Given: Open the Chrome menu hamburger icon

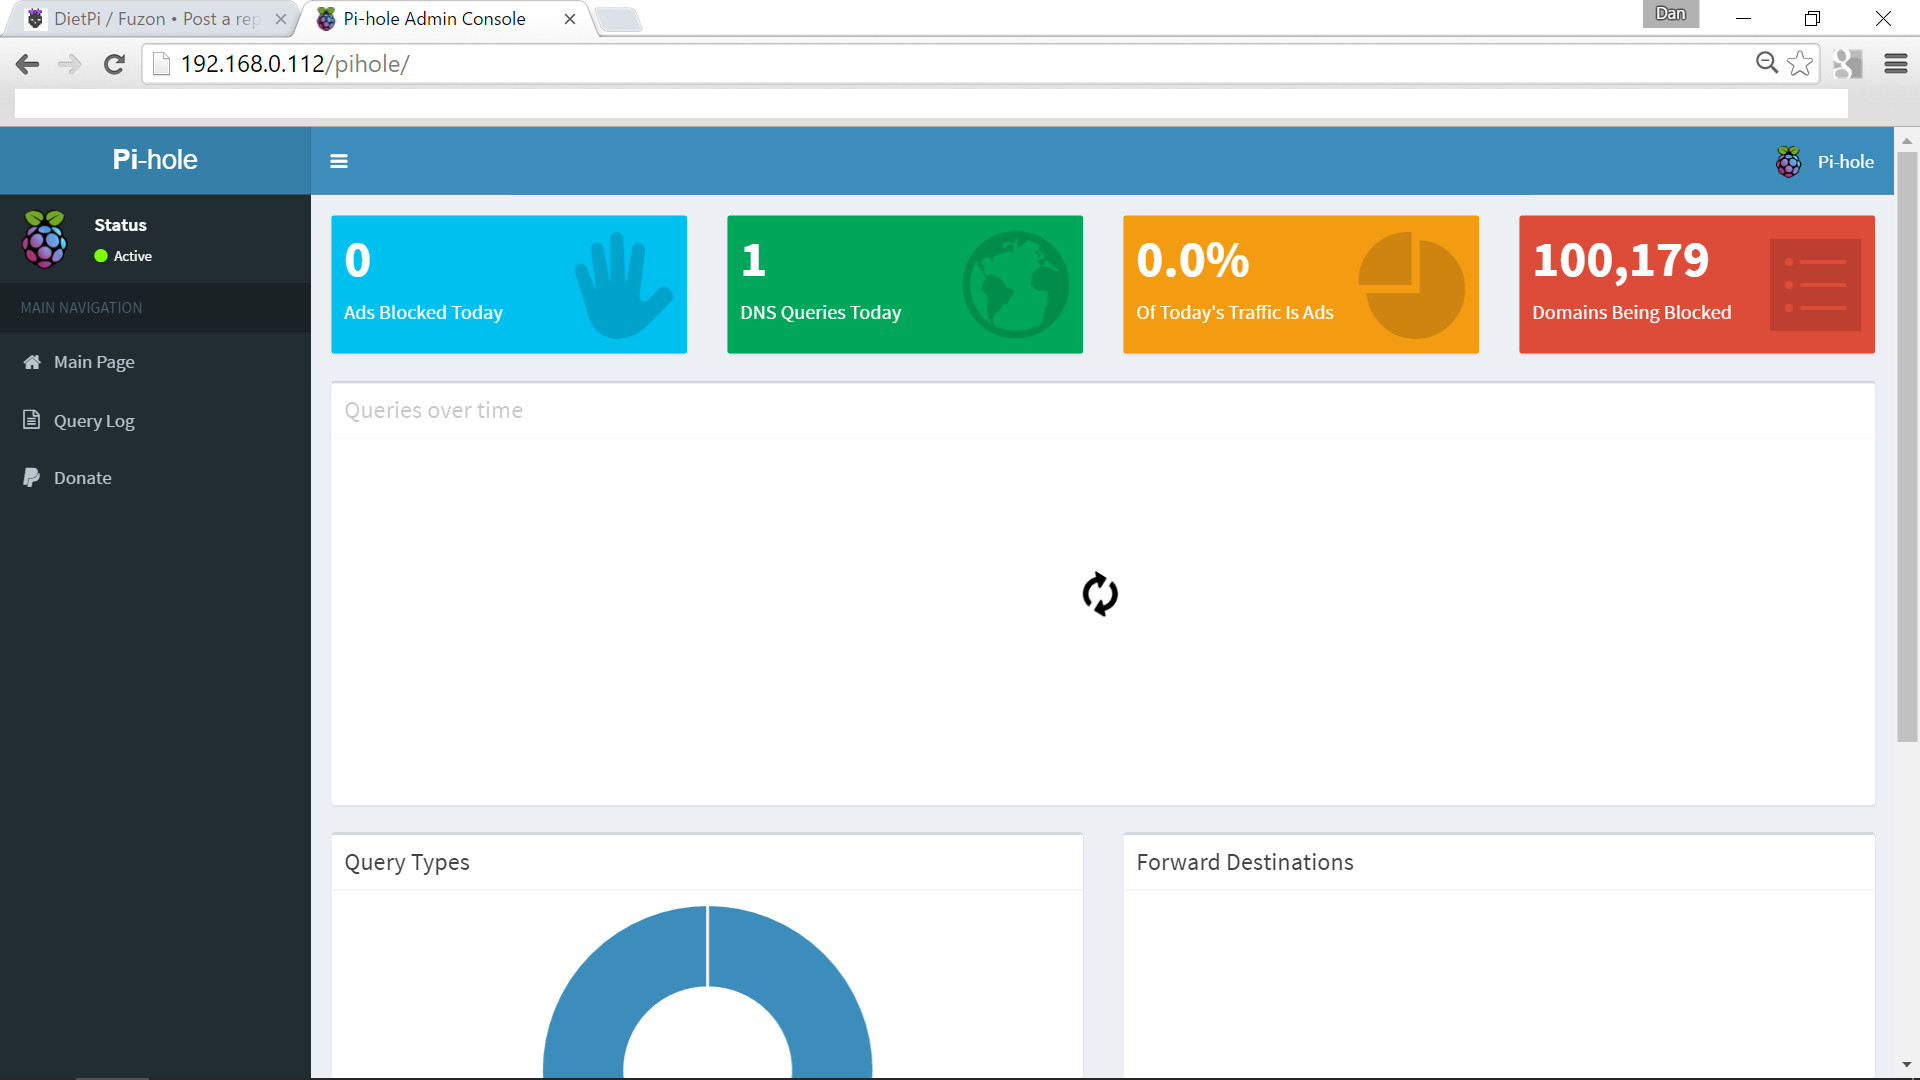Looking at the screenshot, I should [1895, 64].
